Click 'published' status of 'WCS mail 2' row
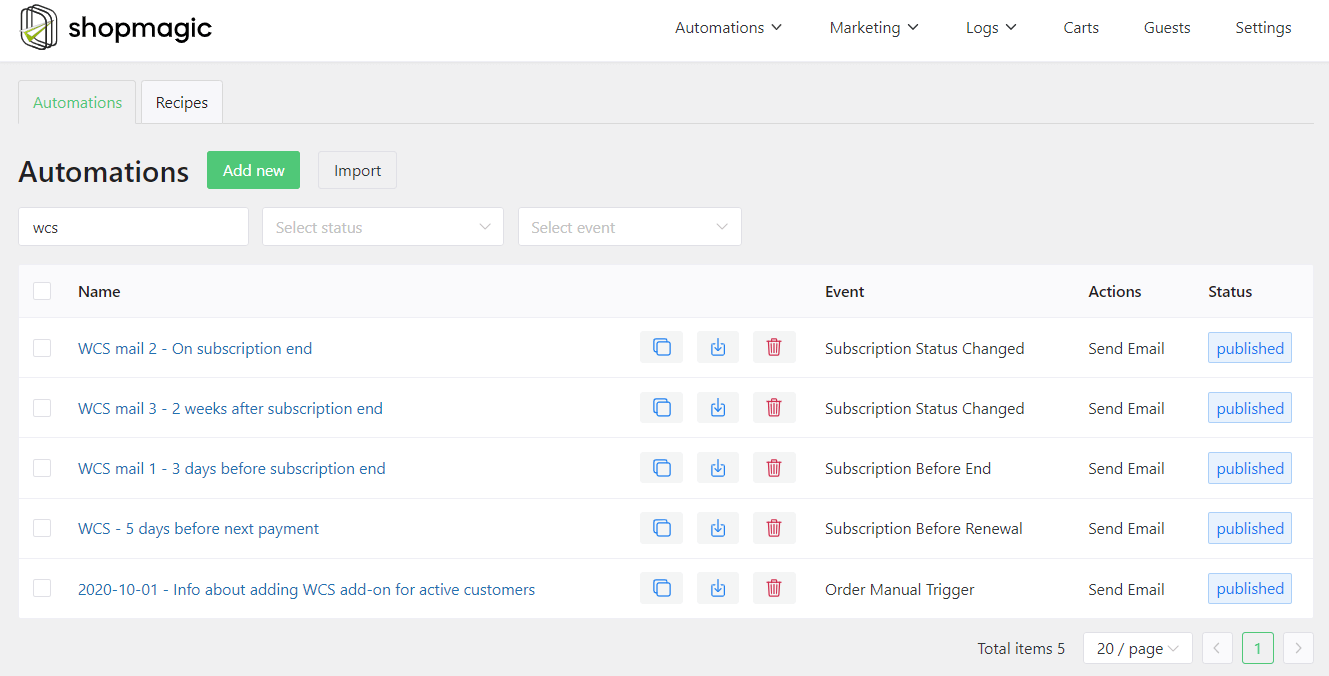The image size is (1329, 676). 1250,348
